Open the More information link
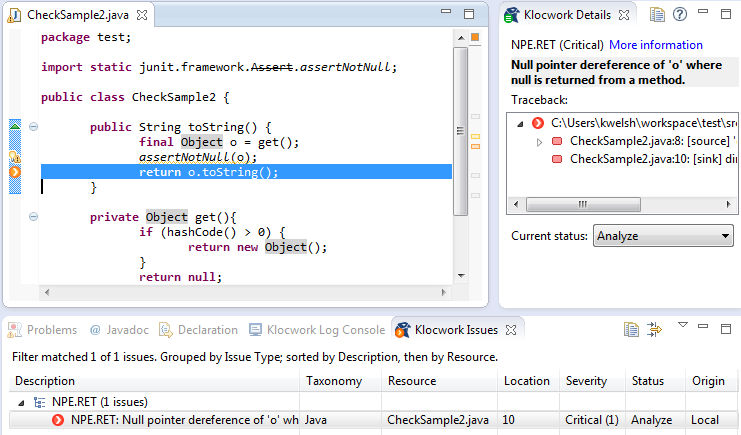Viewport: 741px width, 435px height. coord(655,45)
